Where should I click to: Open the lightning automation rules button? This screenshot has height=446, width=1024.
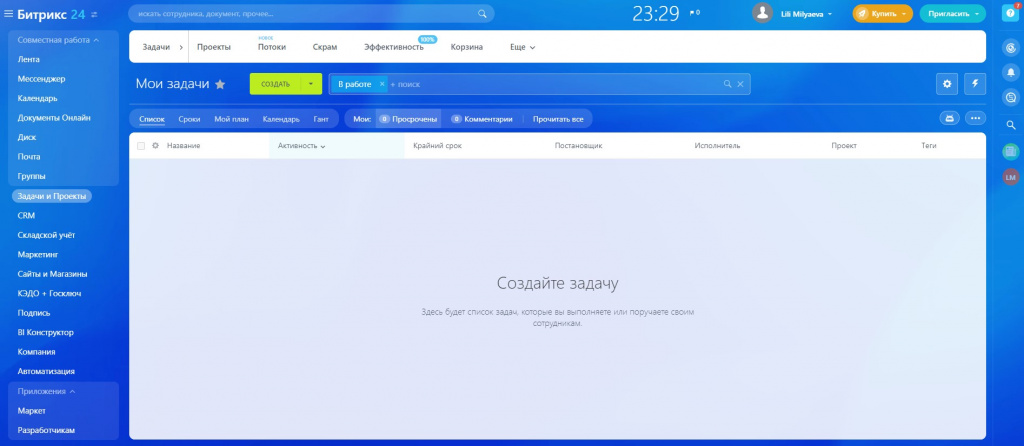[975, 84]
